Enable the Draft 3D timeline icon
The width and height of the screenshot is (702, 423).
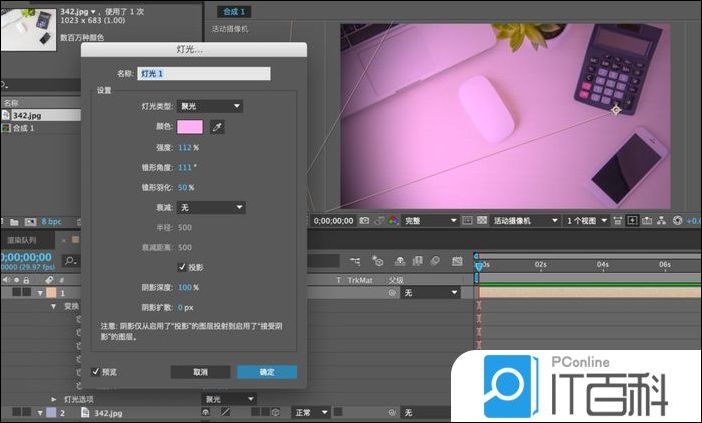(377, 261)
